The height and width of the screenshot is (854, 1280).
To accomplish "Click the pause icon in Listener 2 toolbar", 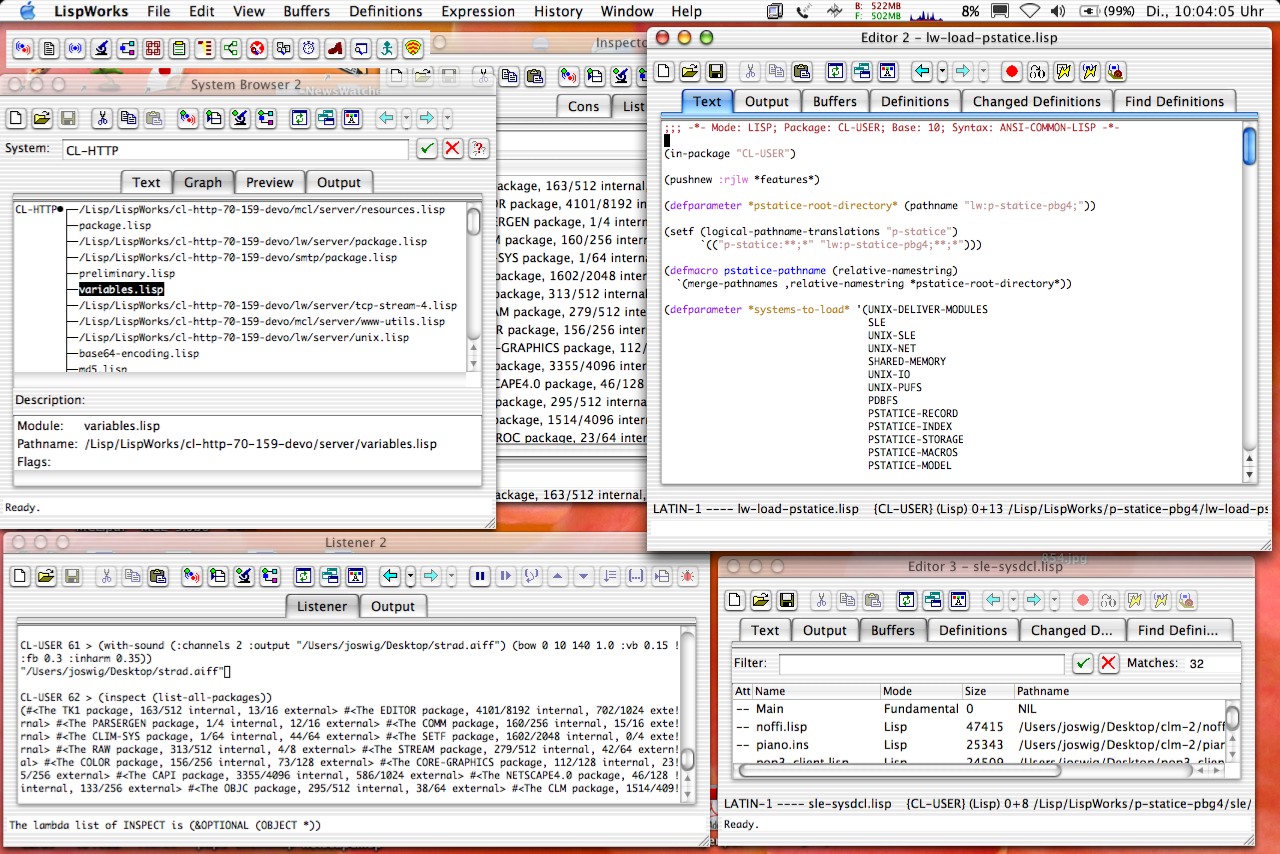I will [480, 576].
